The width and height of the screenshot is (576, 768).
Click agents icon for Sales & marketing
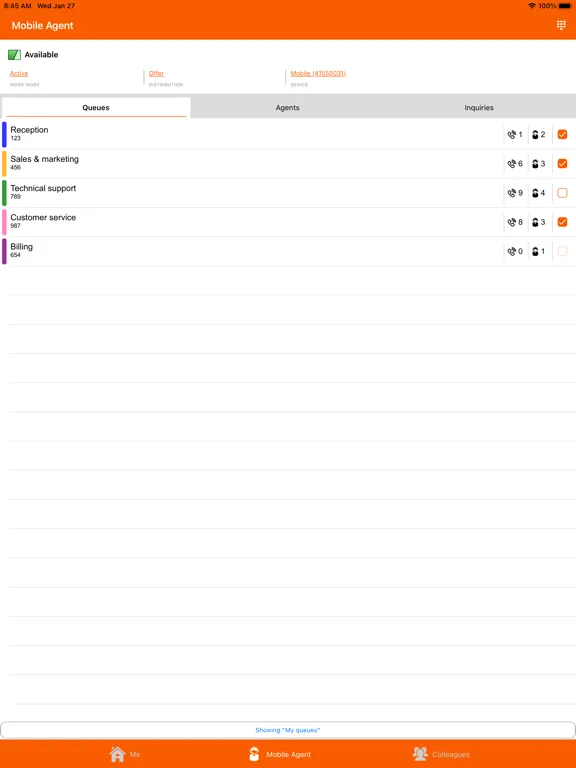[535, 164]
